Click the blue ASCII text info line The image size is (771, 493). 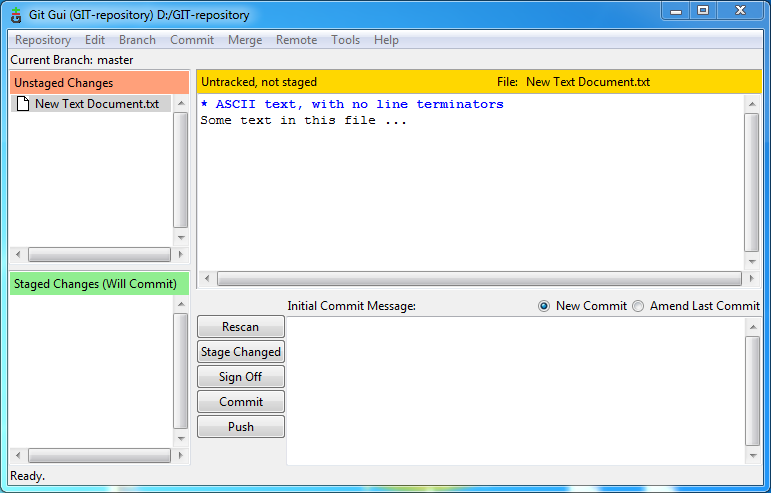pos(352,104)
